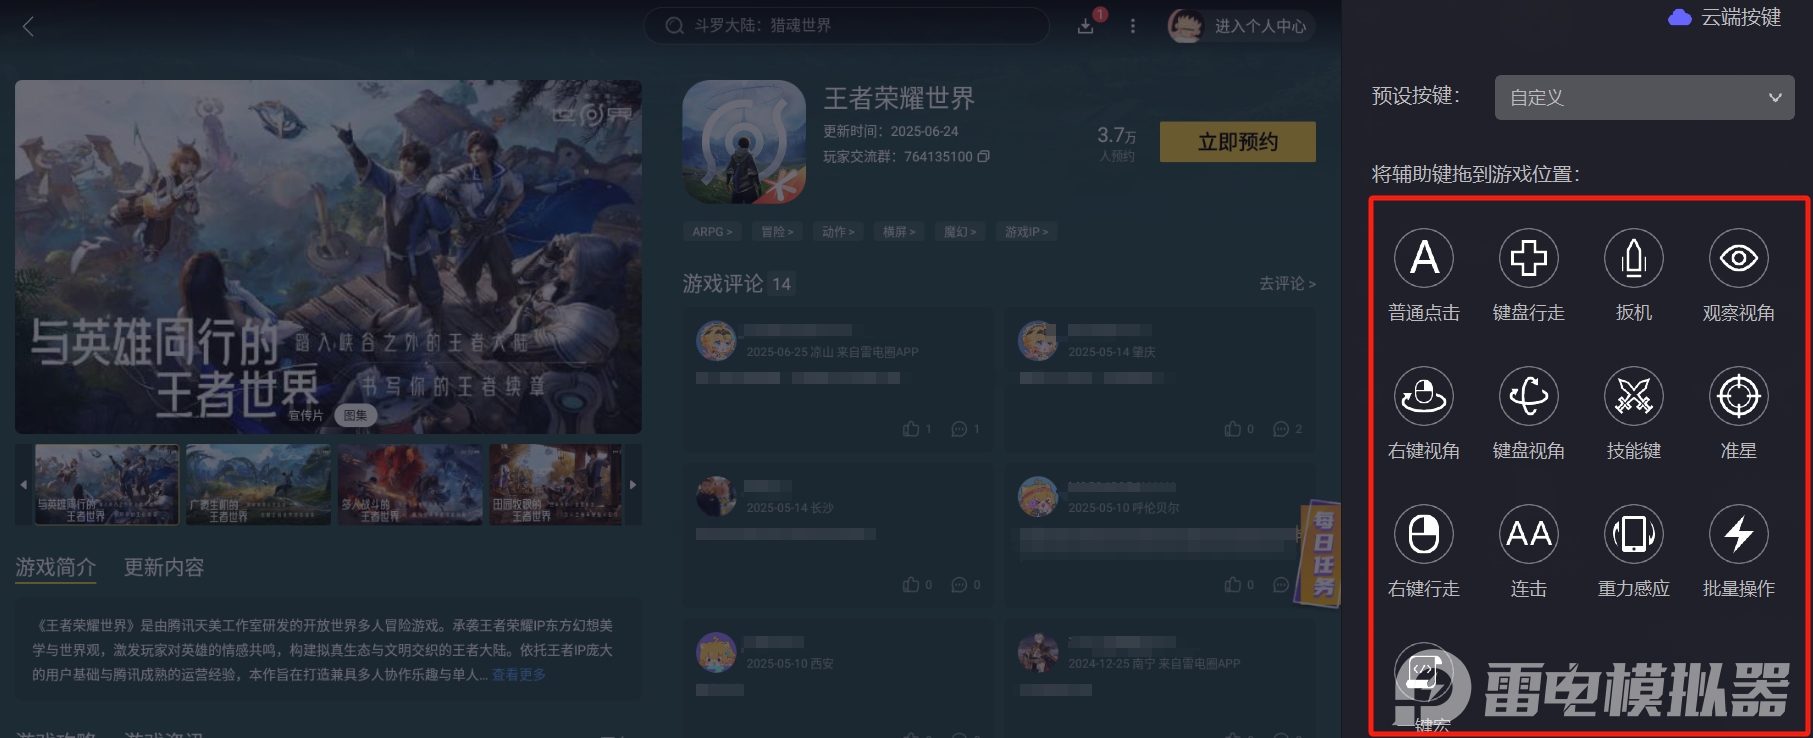
Task: Open the three-dot more options menu
Action: tap(1133, 26)
